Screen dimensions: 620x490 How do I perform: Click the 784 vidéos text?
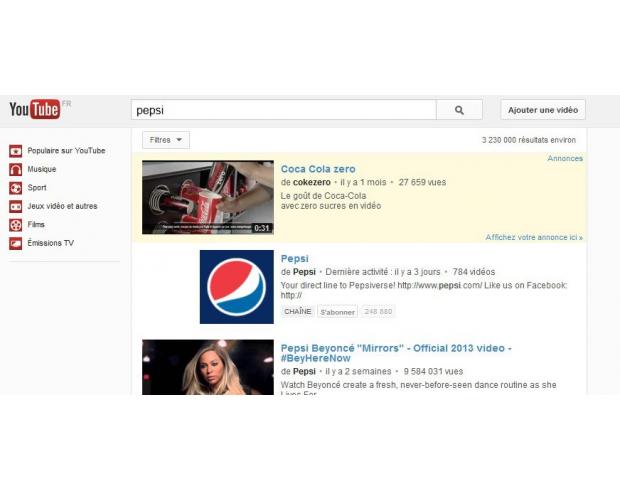pos(474,272)
